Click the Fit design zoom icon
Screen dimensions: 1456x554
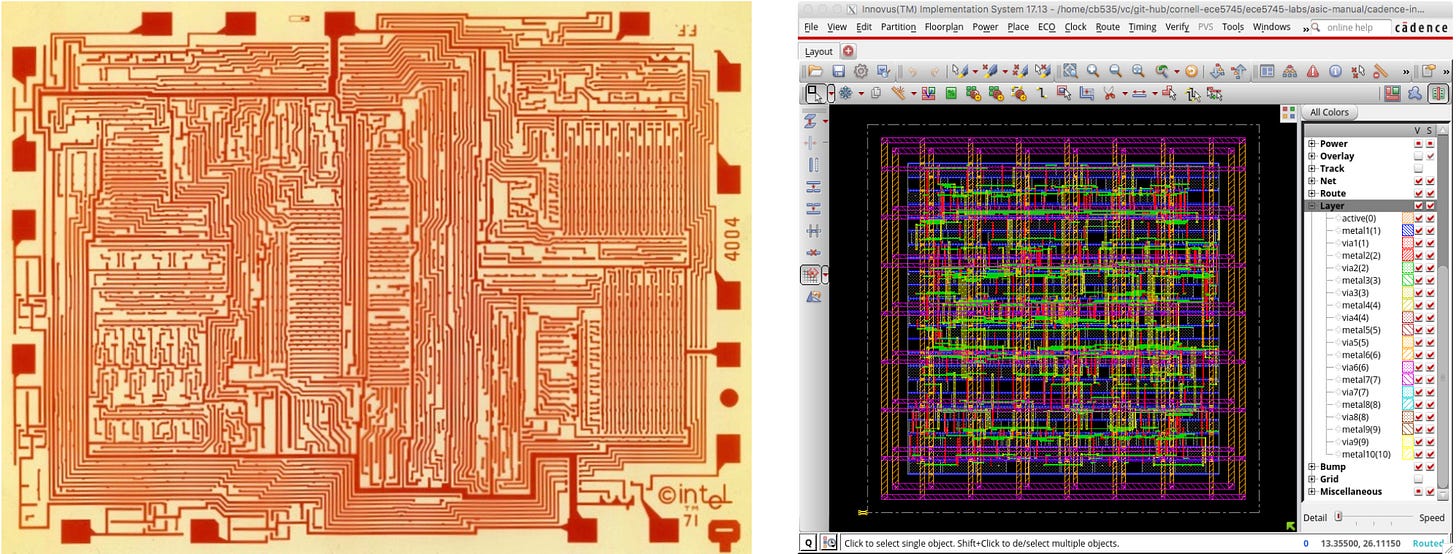(x=1070, y=71)
